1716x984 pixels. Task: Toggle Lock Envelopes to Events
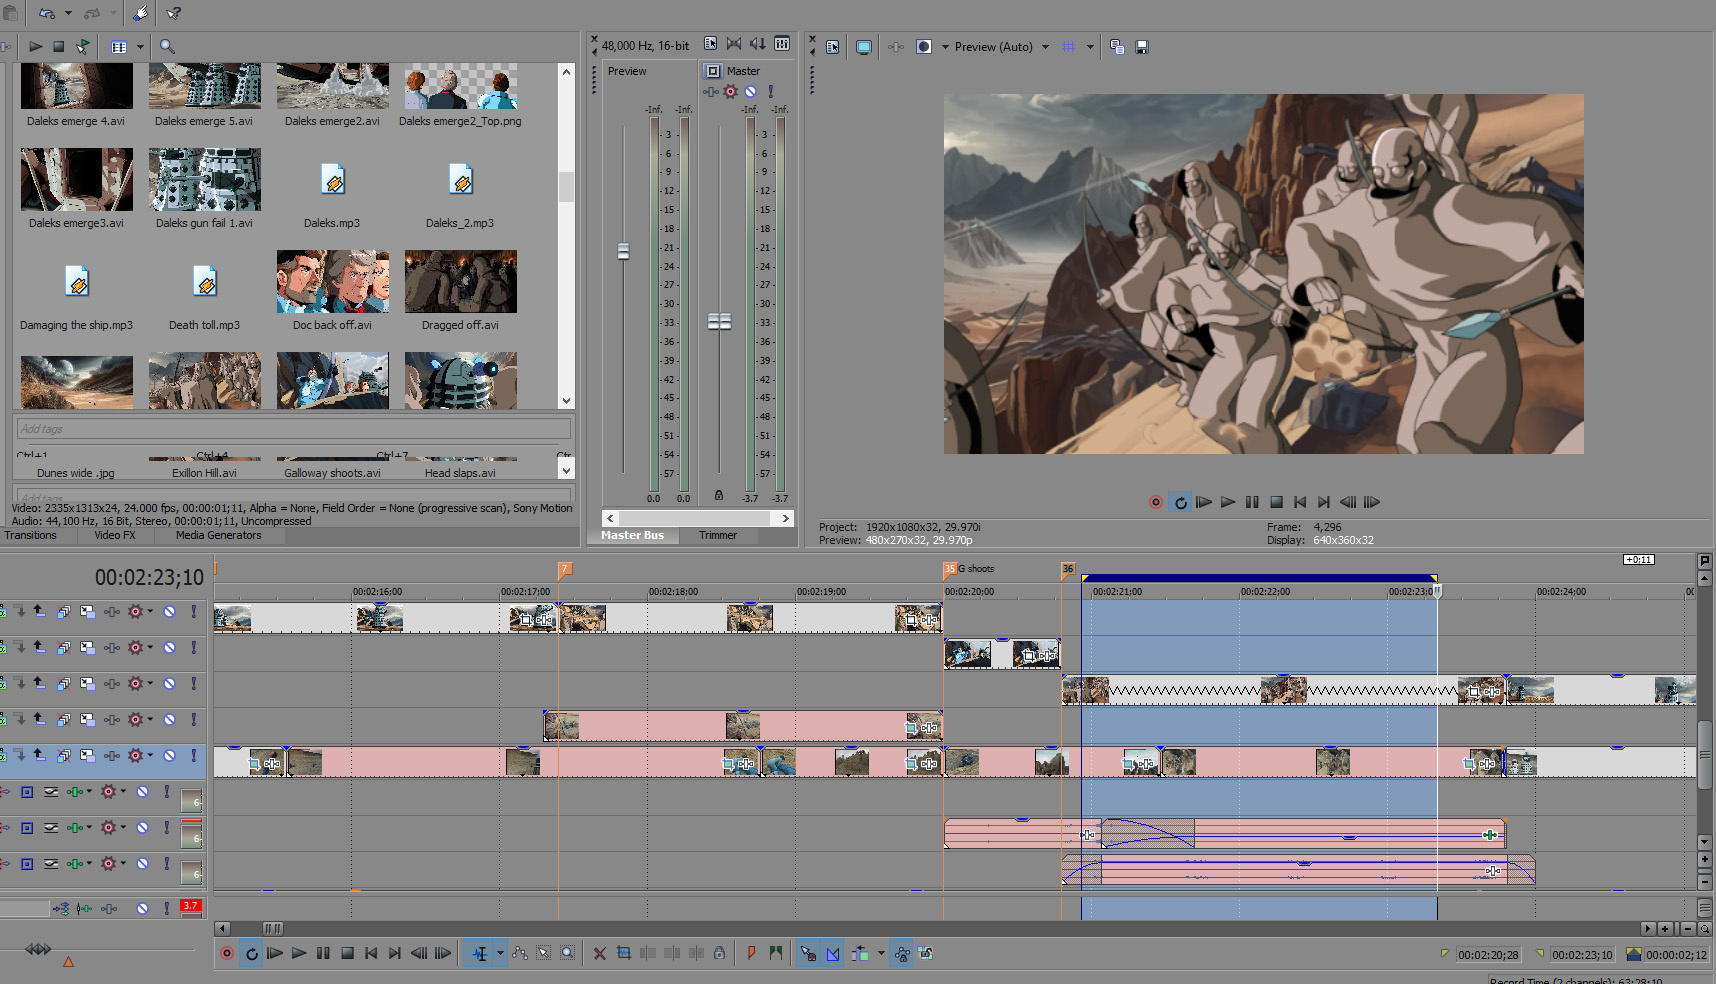point(902,954)
